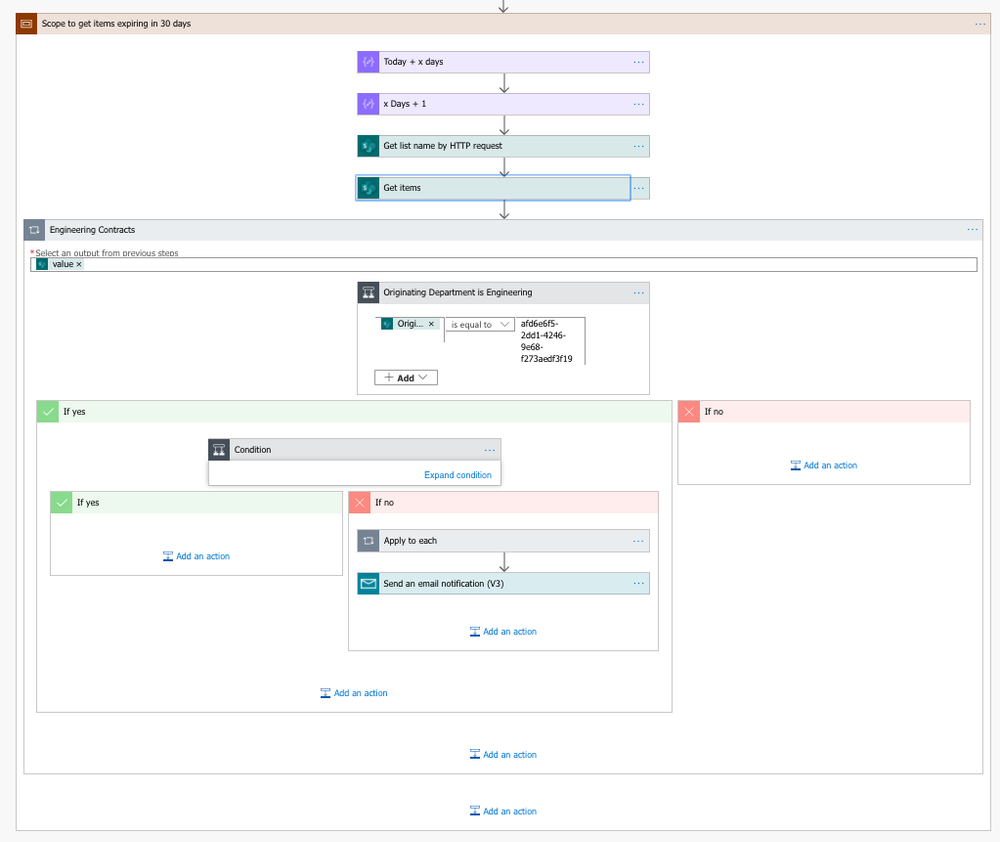This screenshot has height=842, width=1000.
Task: Open the ellipsis menu on the "Get items" action
Action: pos(638,187)
